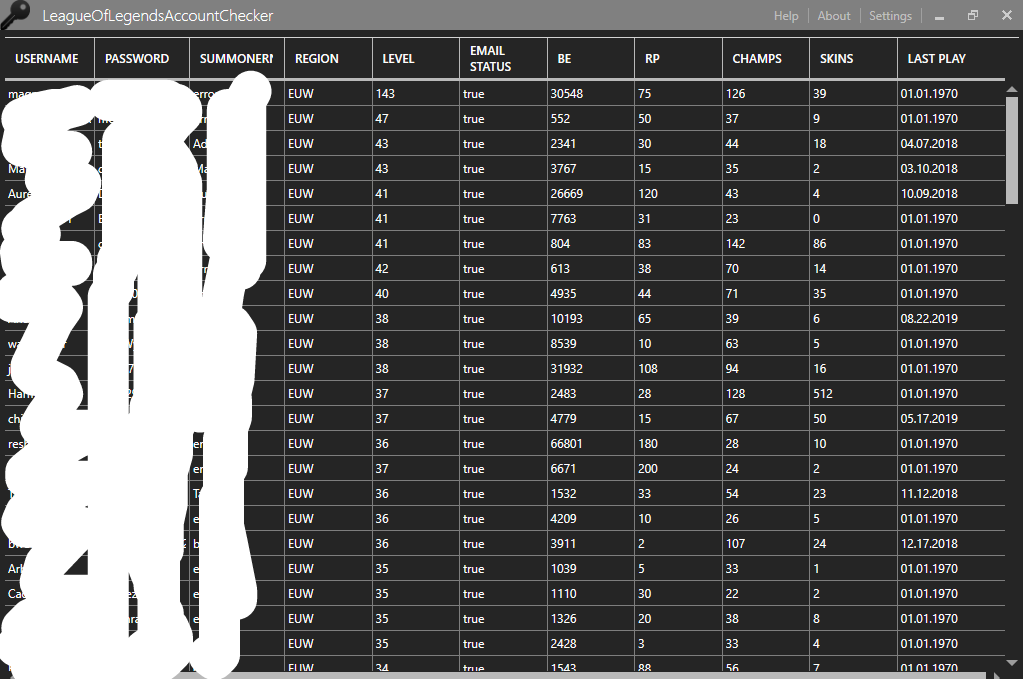Select the last play cell "10.09.2018"
Image resolution: width=1023 pixels, height=679 pixels.
pos(951,194)
